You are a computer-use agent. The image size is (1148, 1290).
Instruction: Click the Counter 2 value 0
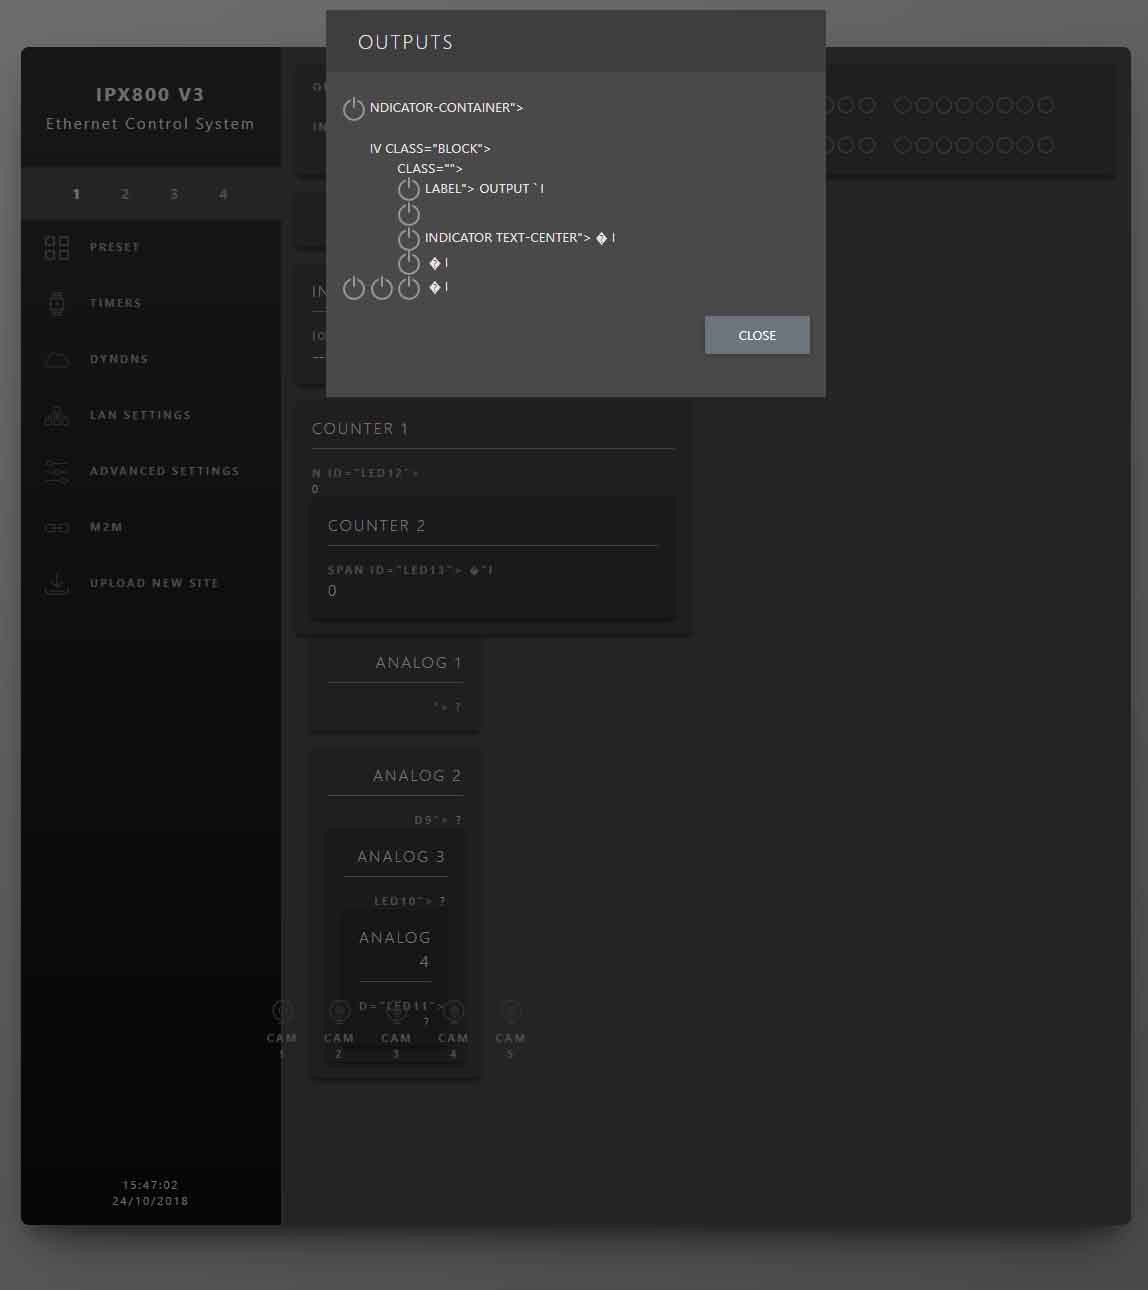pyautogui.click(x=332, y=591)
